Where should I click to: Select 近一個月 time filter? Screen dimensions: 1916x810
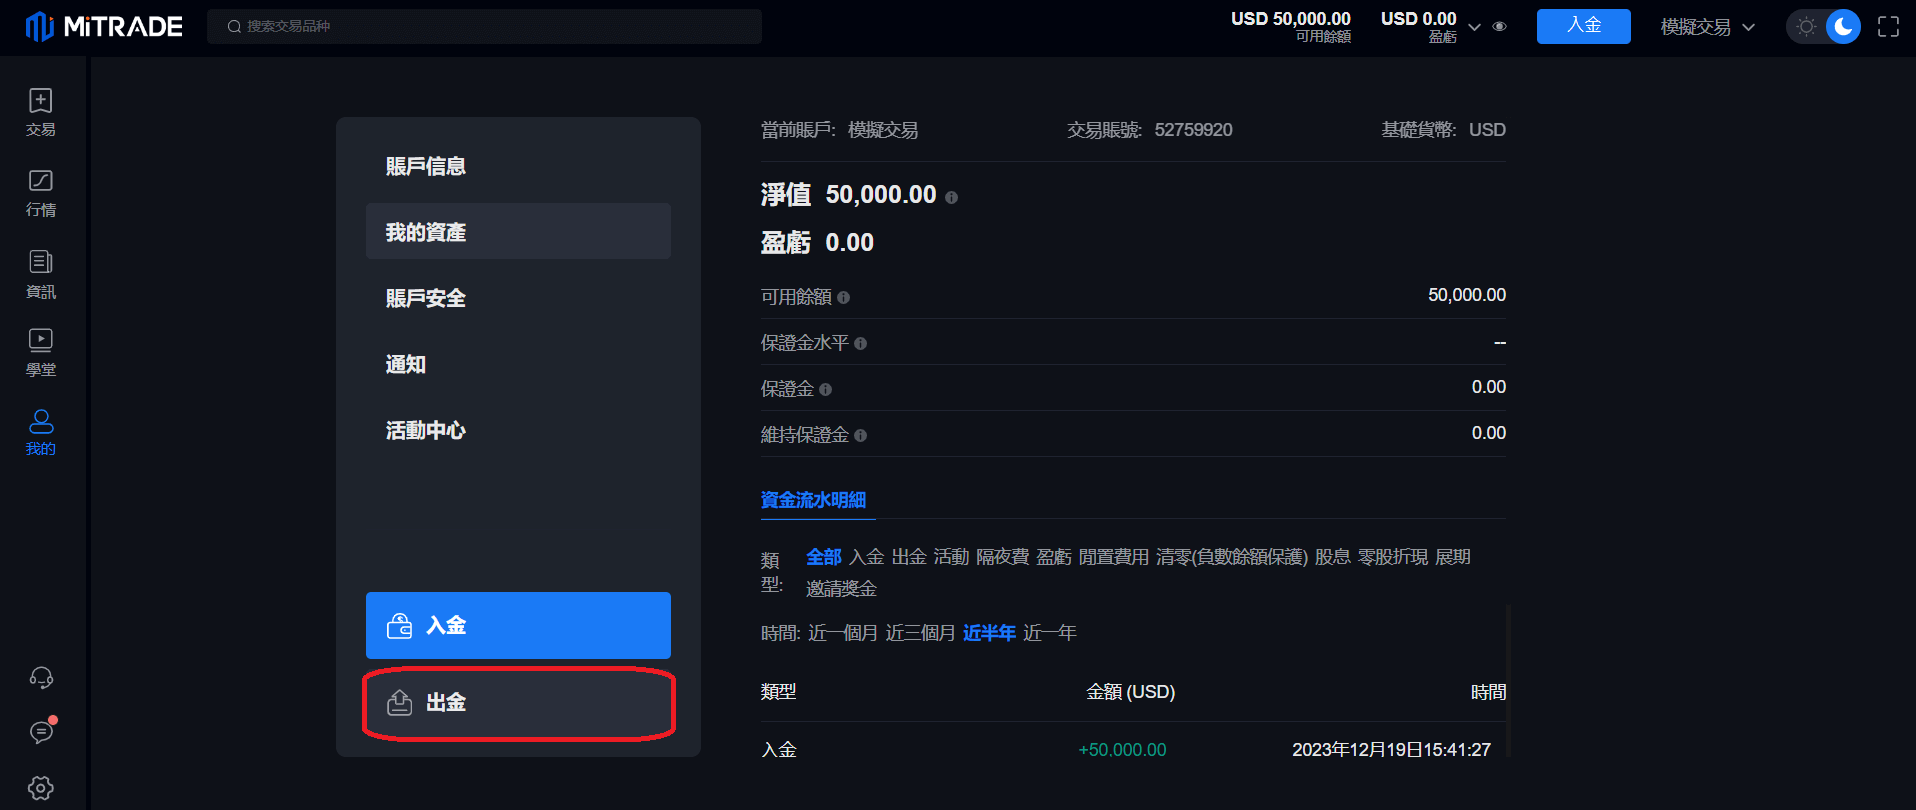click(x=842, y=633)
